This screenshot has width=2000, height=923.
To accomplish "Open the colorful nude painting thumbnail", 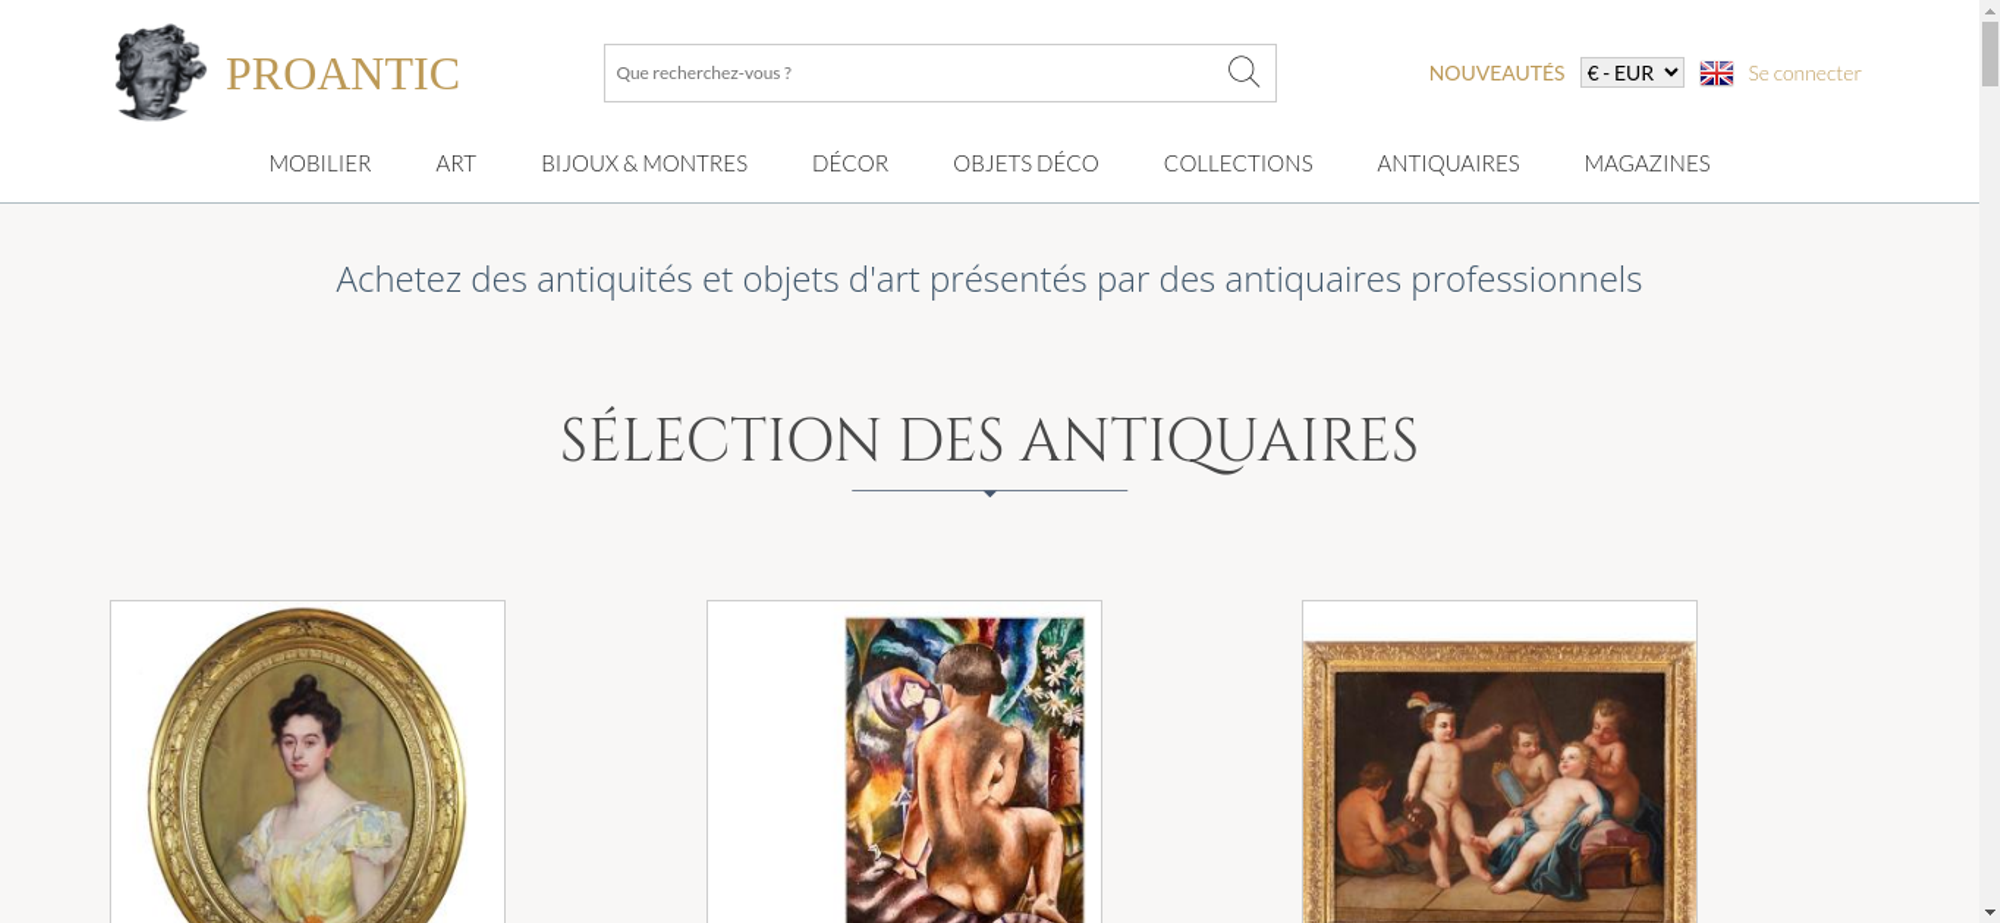I will pyautogui.click(x=904, y=762).
